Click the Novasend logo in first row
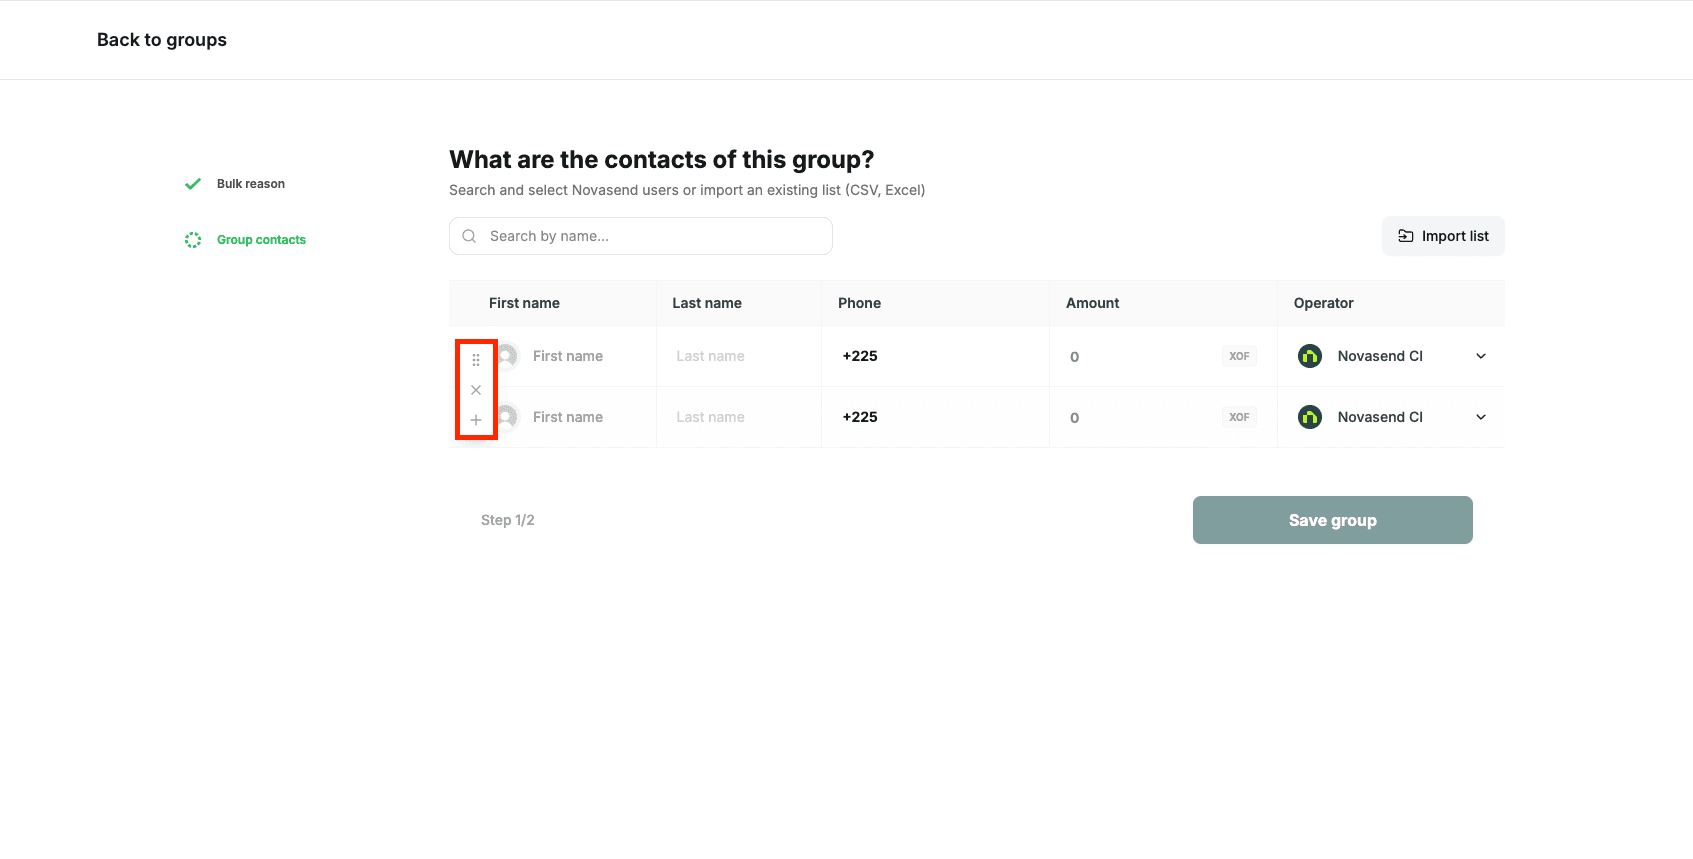Screen dimensions: 1693x859 (1310, 356)
